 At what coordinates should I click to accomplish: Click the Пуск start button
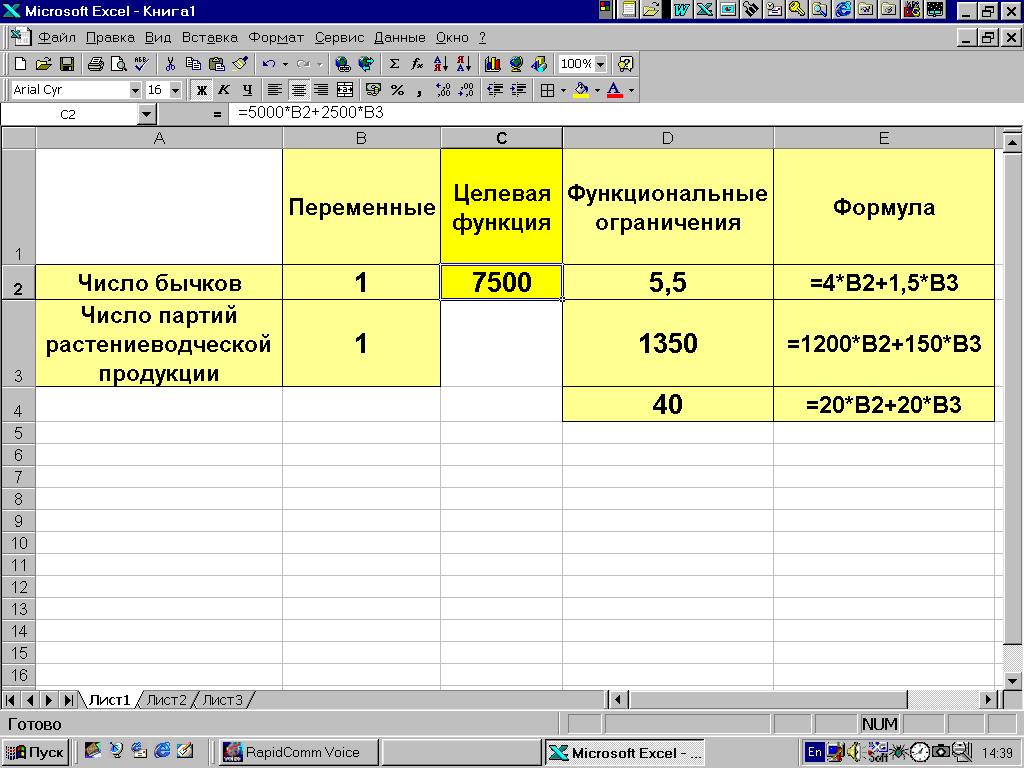[36, 752]
